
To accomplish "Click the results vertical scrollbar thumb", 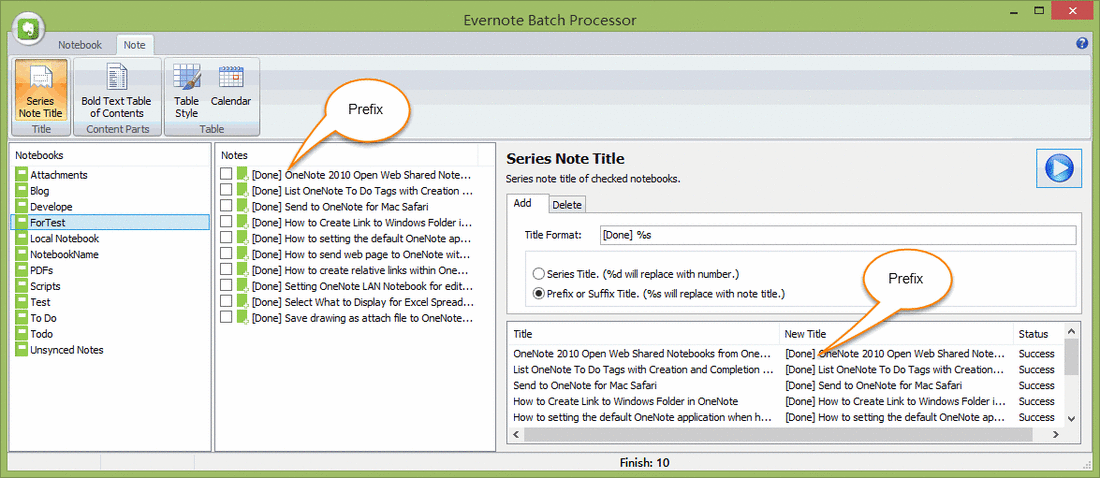I will tap(1071, 357).
